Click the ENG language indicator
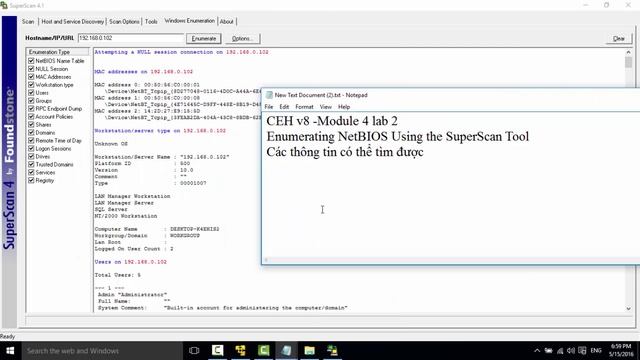 [596, 351]
